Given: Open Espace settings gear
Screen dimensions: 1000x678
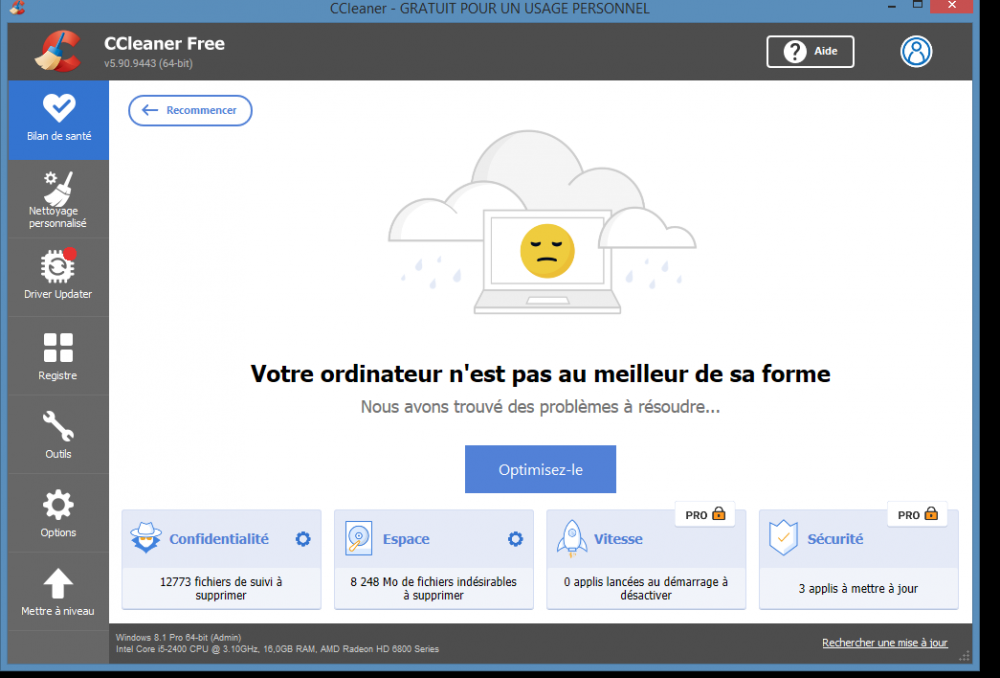Looking at the screenshot, I should click(x=515, y=539).
